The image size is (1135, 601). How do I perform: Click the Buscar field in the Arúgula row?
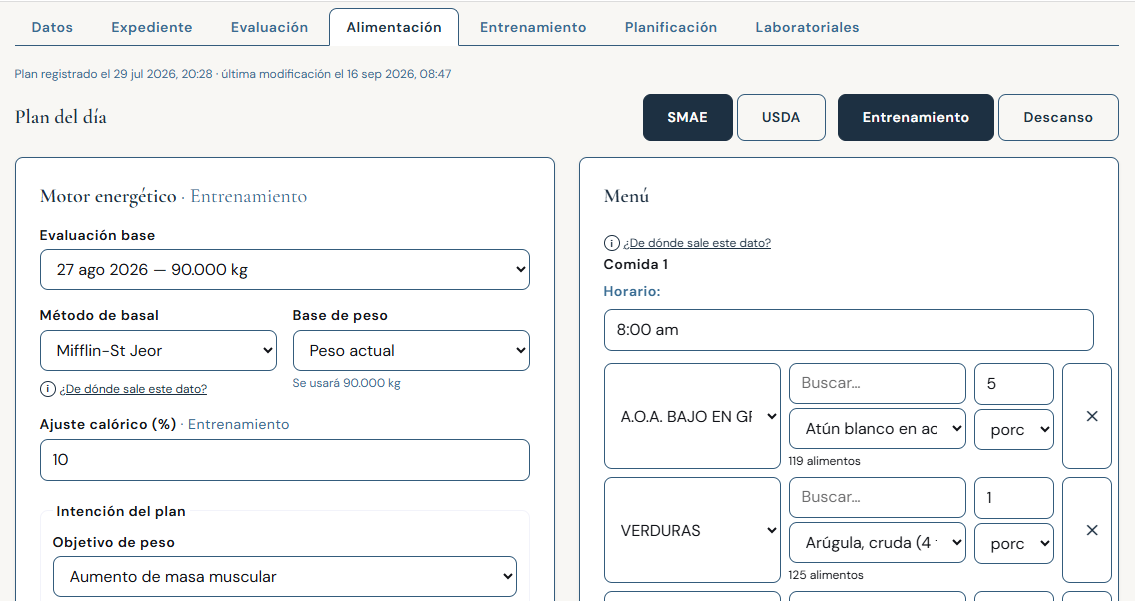pyautogui.click(x=877, y=497)
